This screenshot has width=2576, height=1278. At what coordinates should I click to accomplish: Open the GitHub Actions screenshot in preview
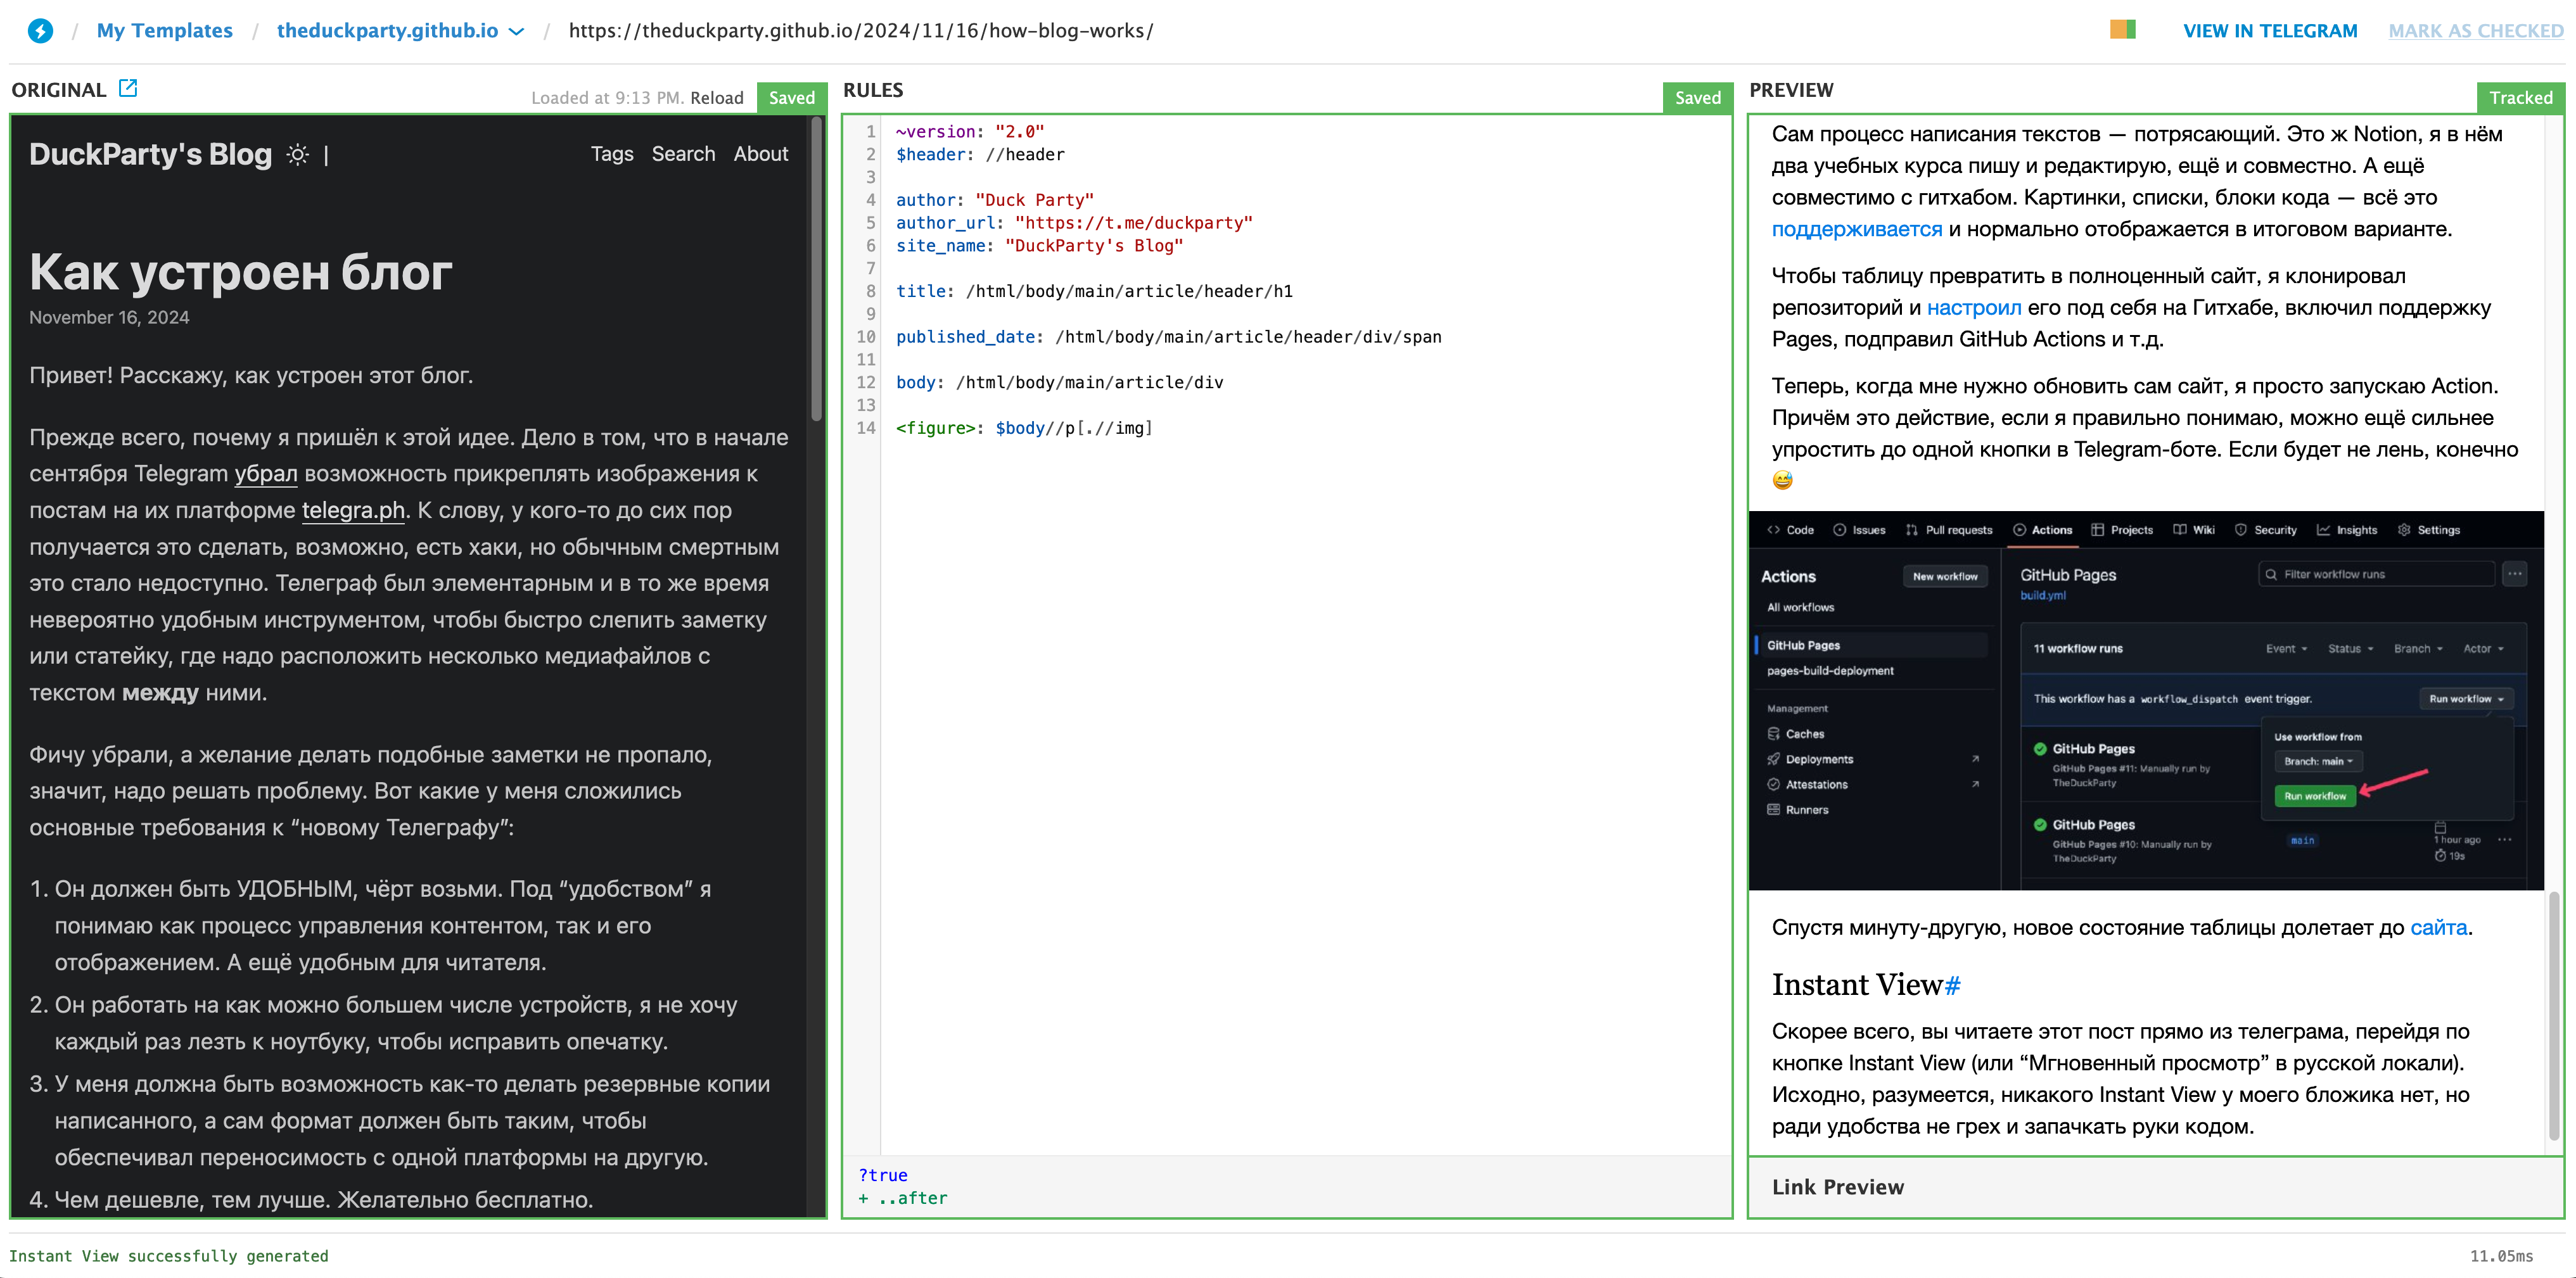coord(2145,700)
